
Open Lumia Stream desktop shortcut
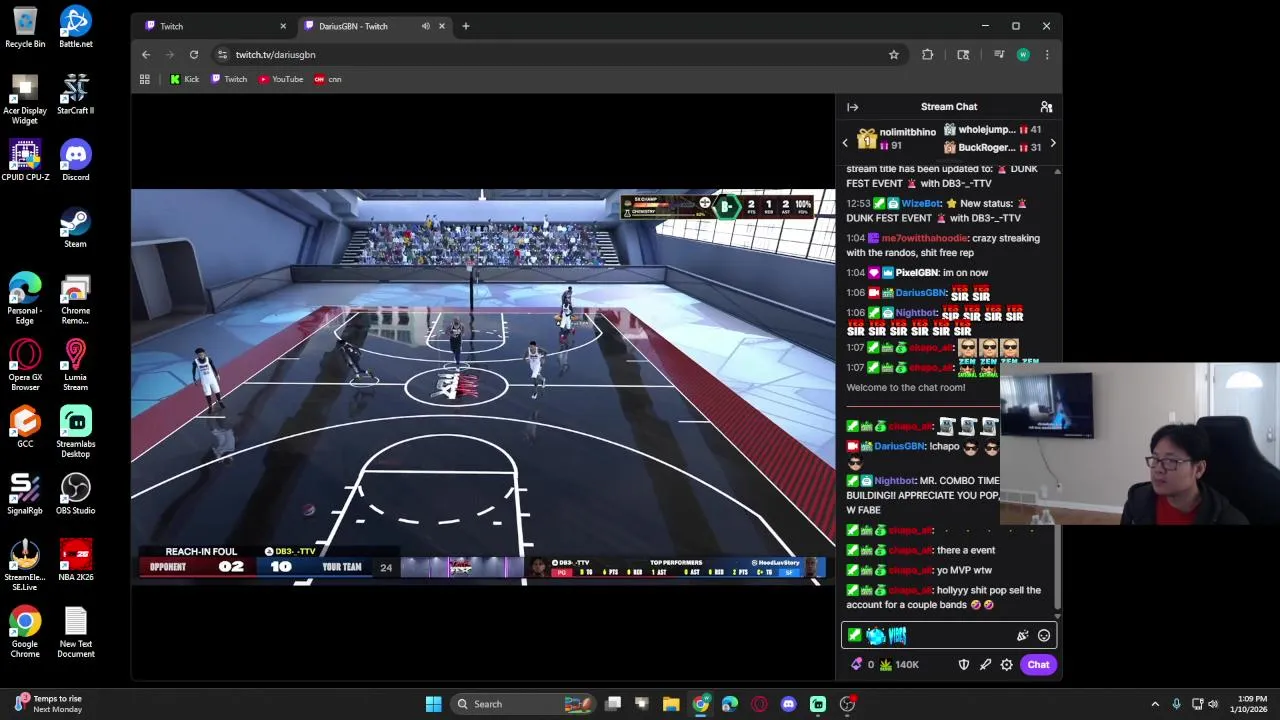click(x=75, y=366)
